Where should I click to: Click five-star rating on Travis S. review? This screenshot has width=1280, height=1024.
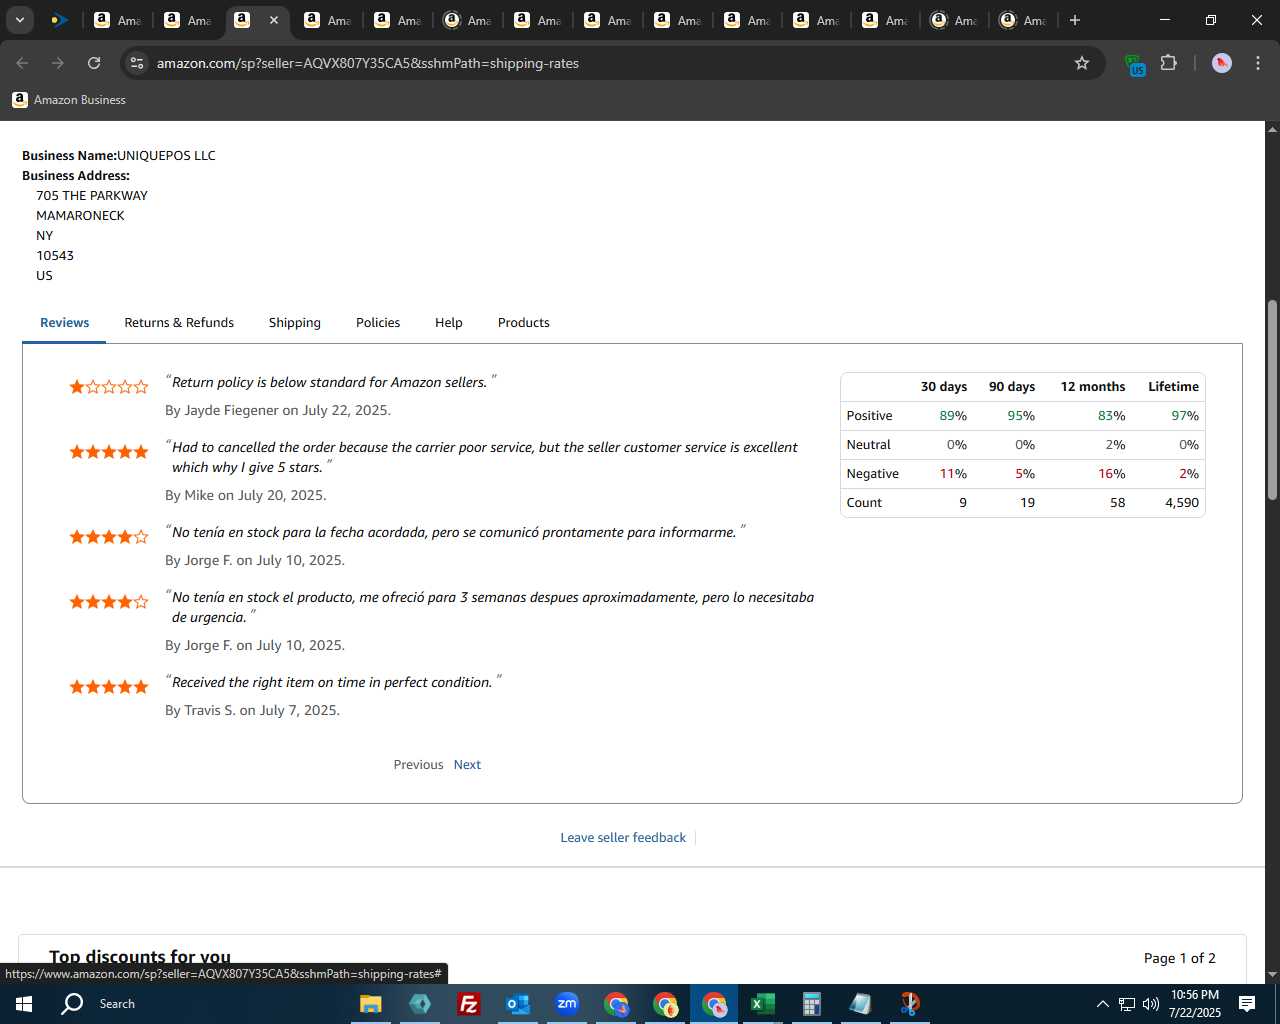(108, 687)
